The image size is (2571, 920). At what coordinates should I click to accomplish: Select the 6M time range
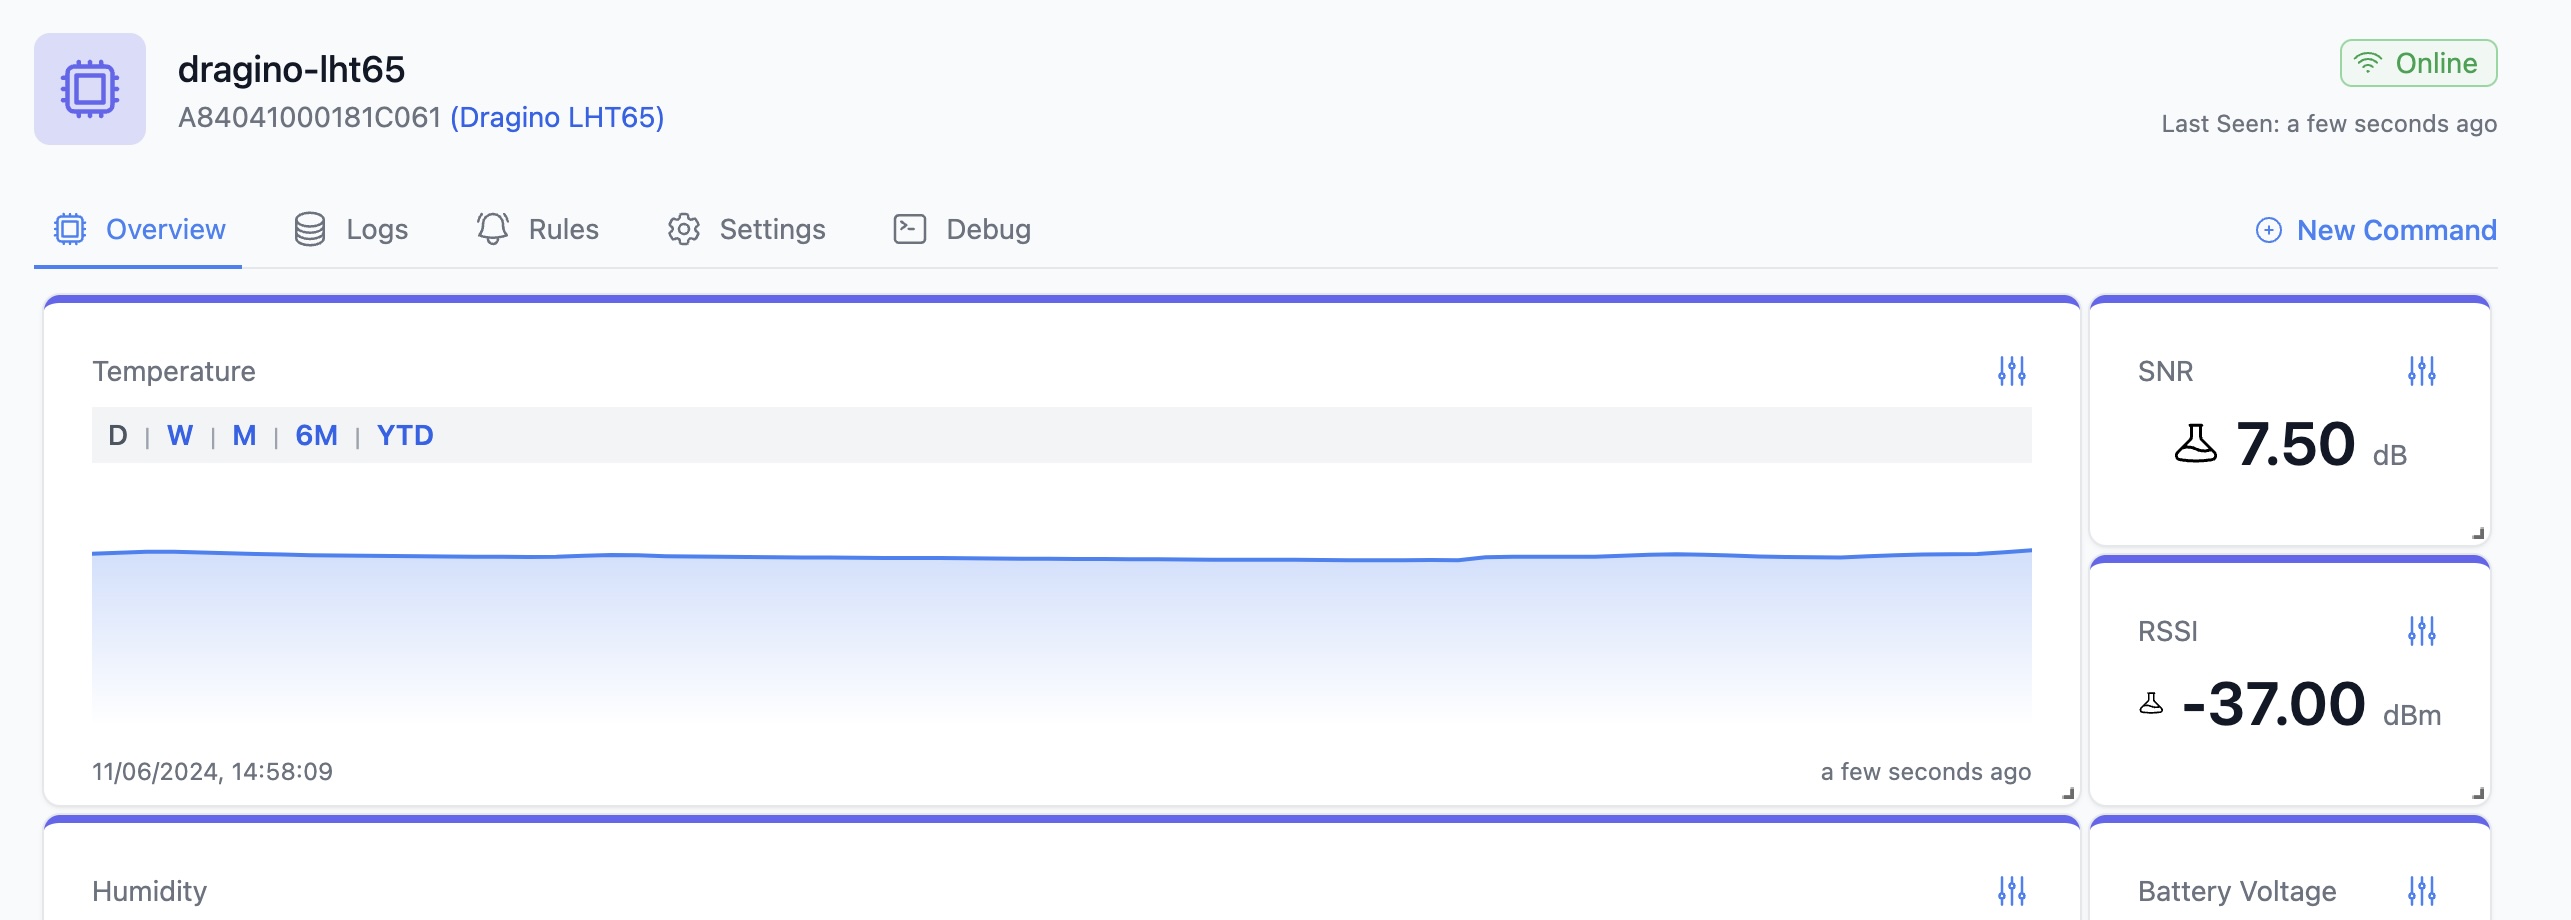pyautogui.click(x=316, y=436)
